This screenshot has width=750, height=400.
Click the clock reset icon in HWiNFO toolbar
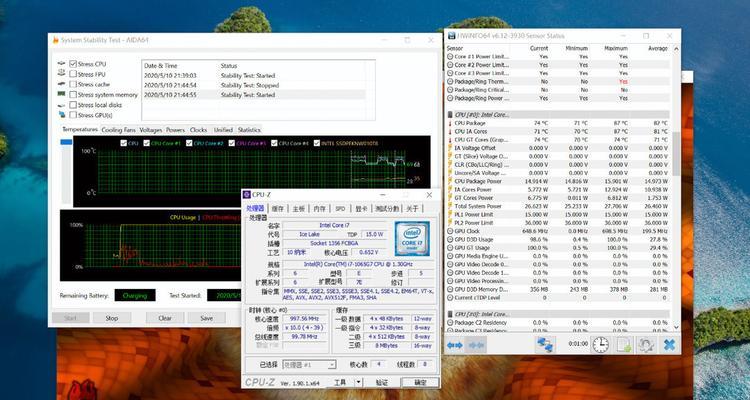(x=600, y=344)
